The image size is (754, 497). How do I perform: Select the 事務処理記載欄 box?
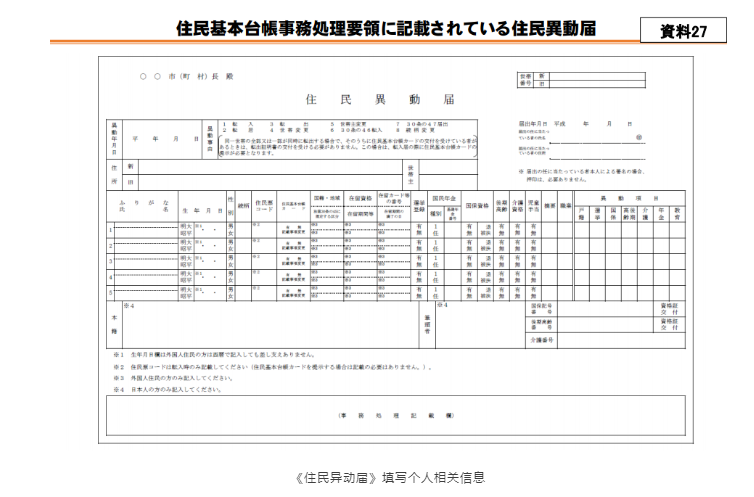[396, 414]
